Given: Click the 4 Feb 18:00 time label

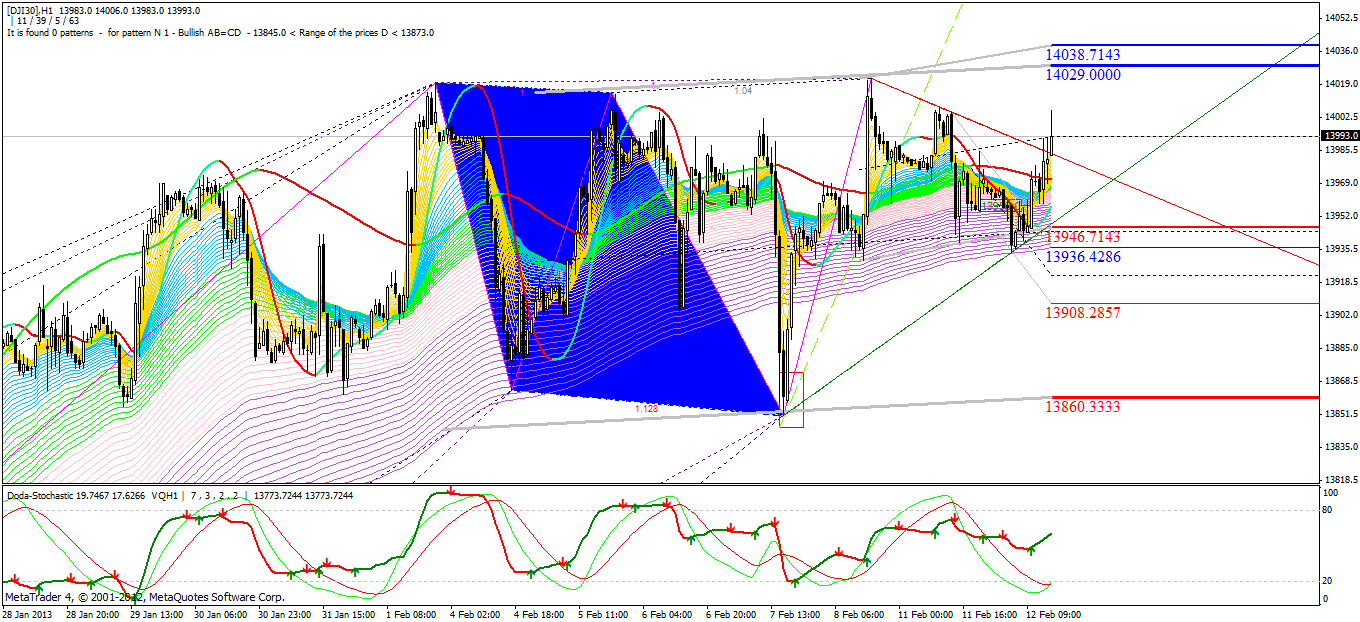Looking at the screenshot, I should click(x=539, y=614).
